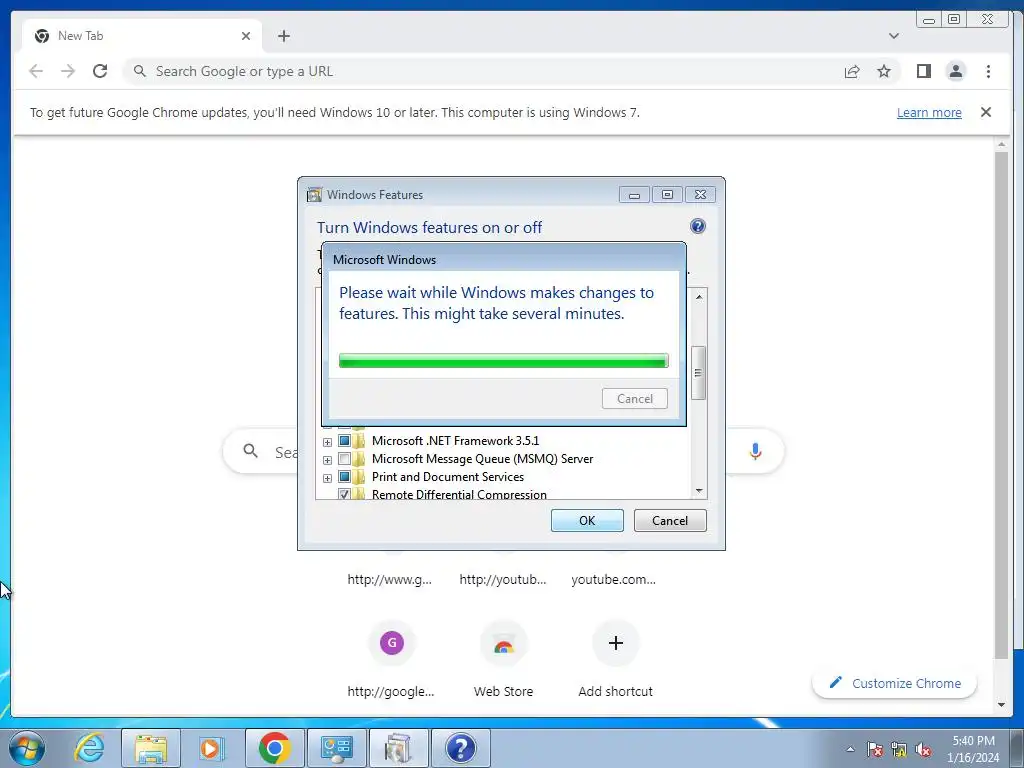Toggle Chrome side panel icon
Screen dimensions: 1024x768
(x=923, y=71)
